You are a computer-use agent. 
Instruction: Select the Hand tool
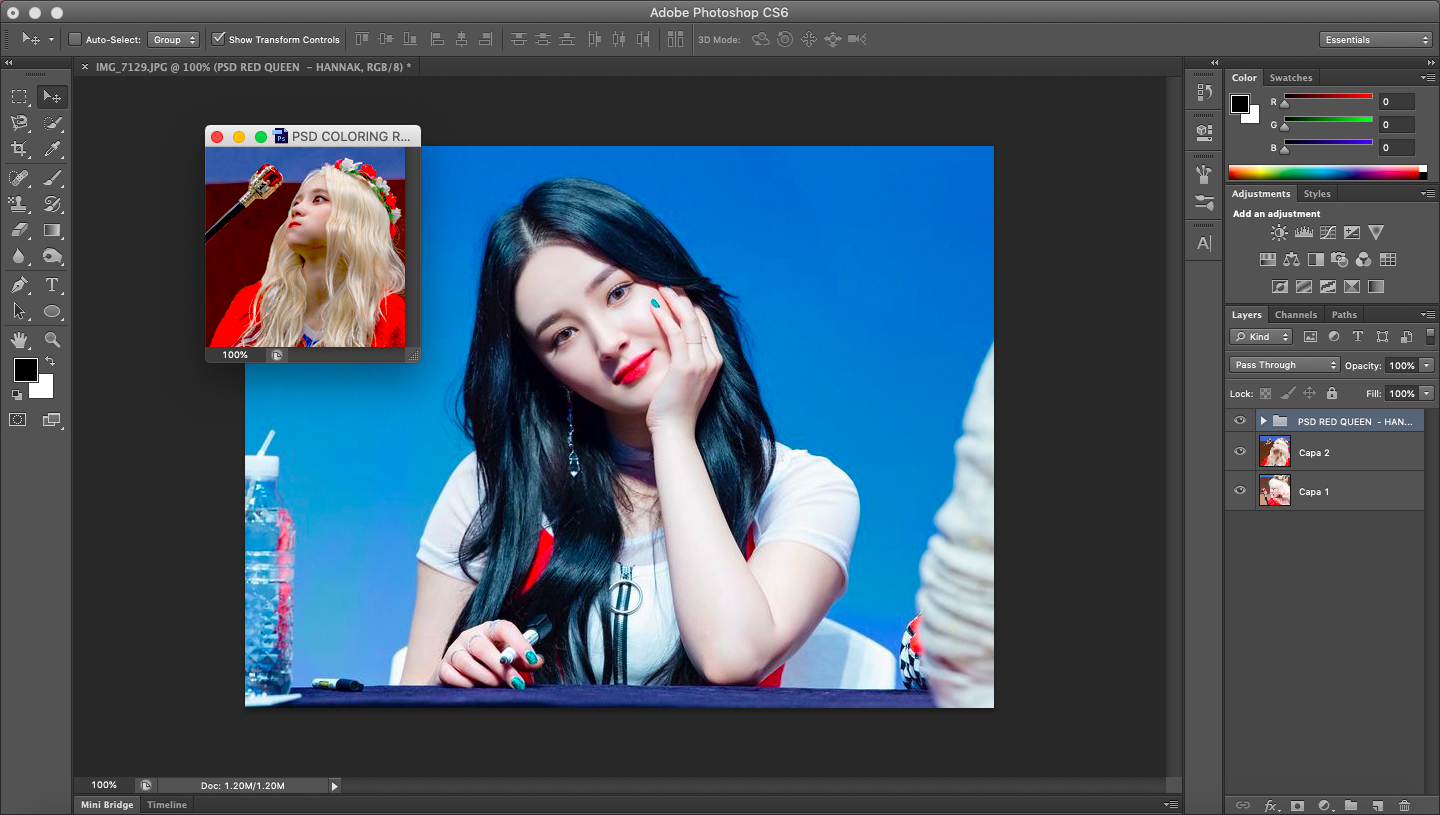click(19, 340)
